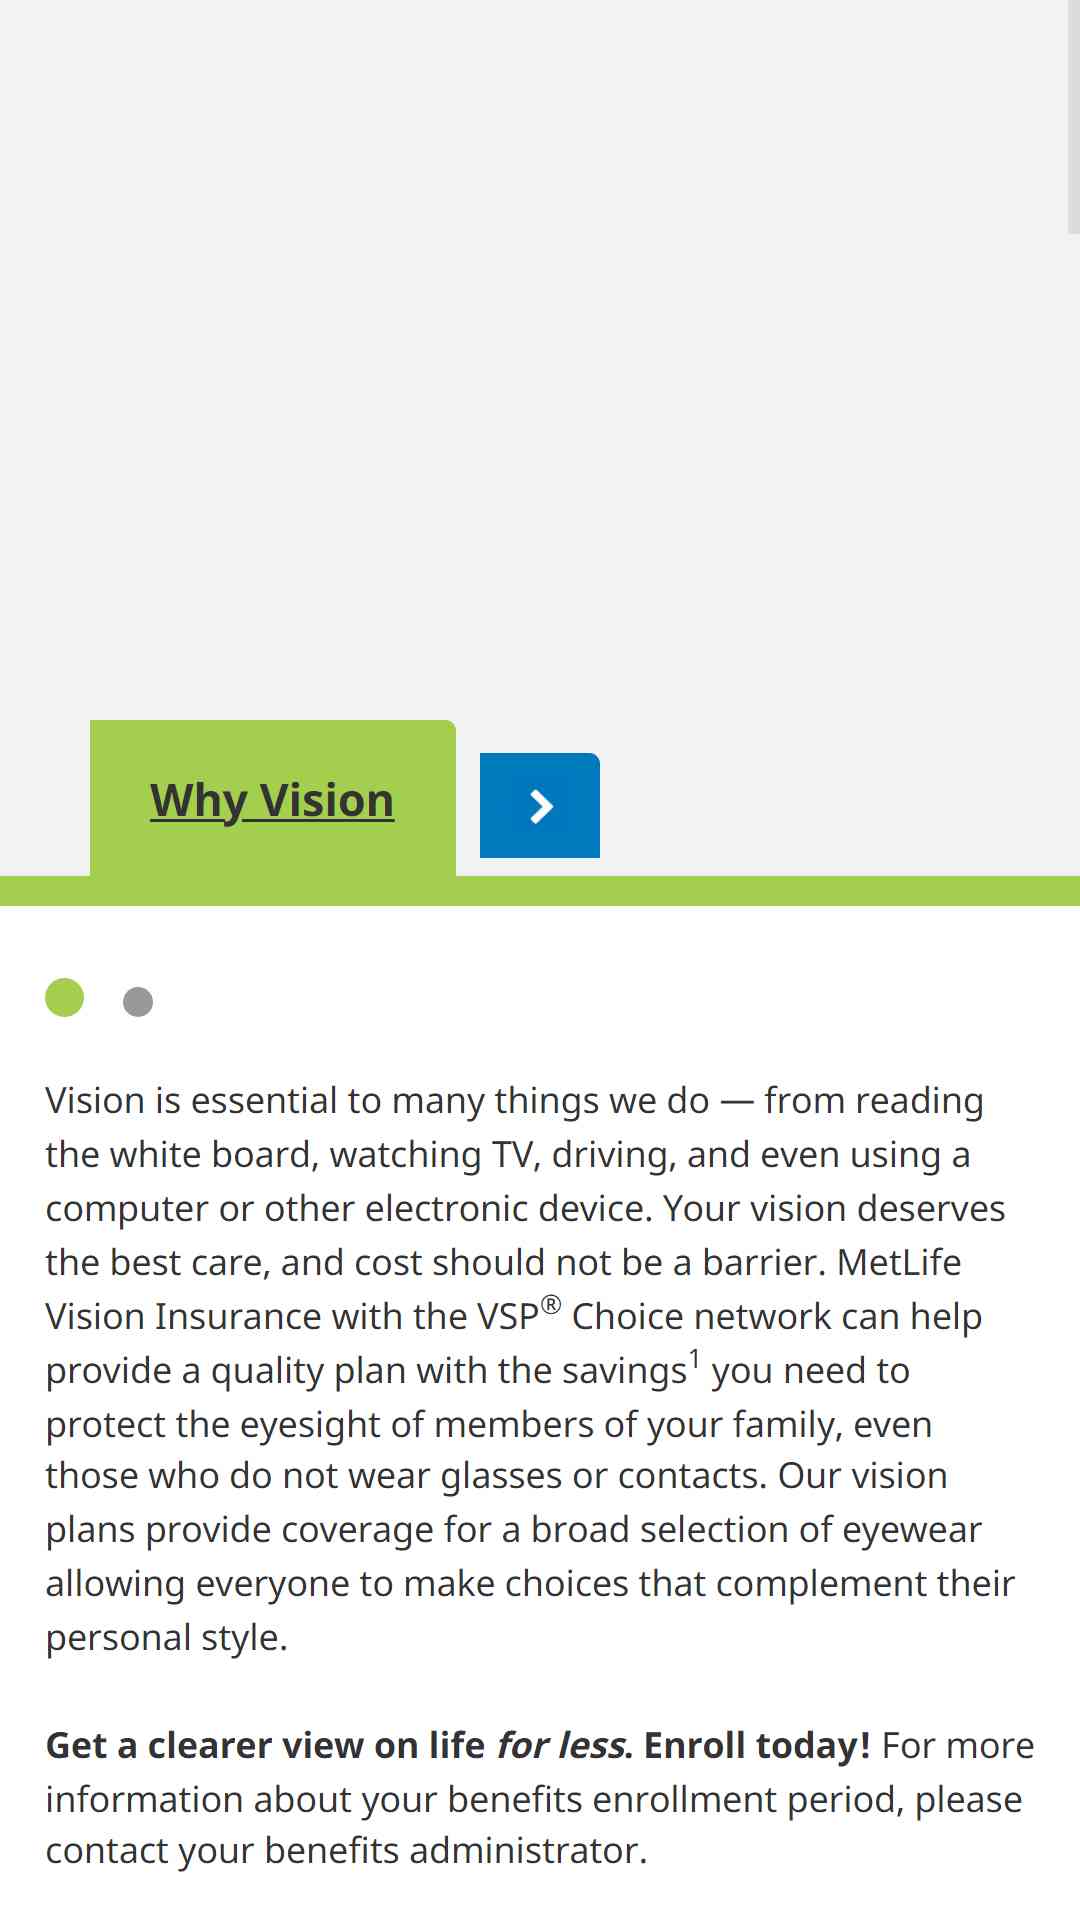Viewport: 1080px width, 1920px height.
Task: Click the blue next-tab chevron arrow
Action: coord(540,805)
